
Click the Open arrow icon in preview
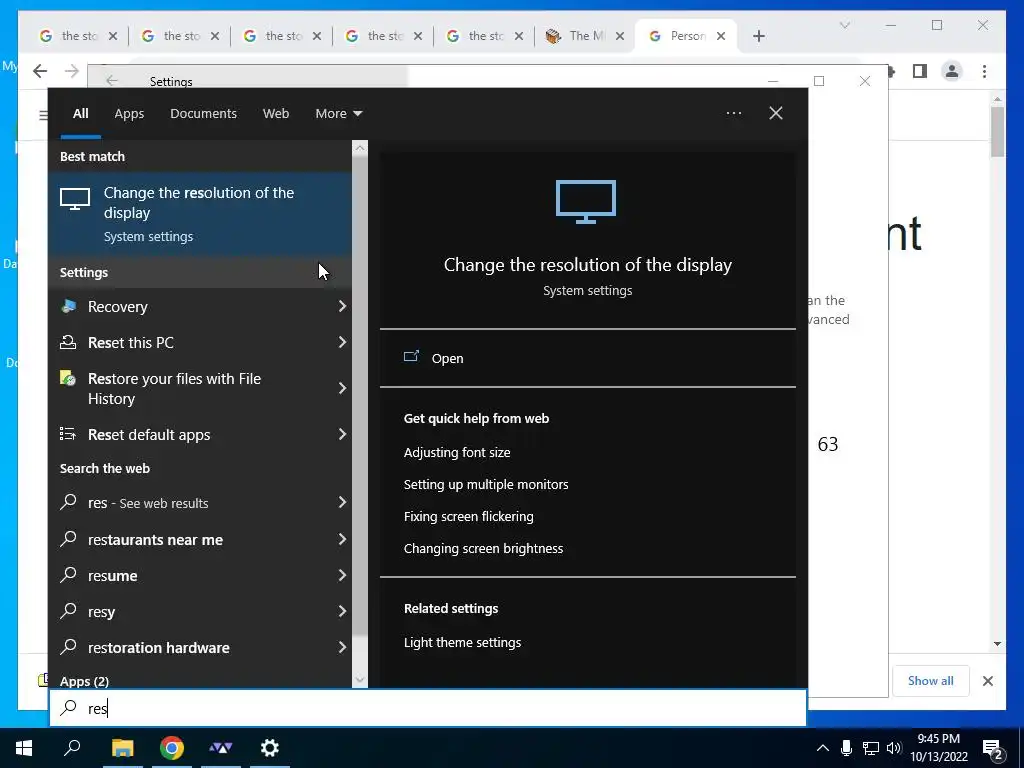tap(411, 357)
